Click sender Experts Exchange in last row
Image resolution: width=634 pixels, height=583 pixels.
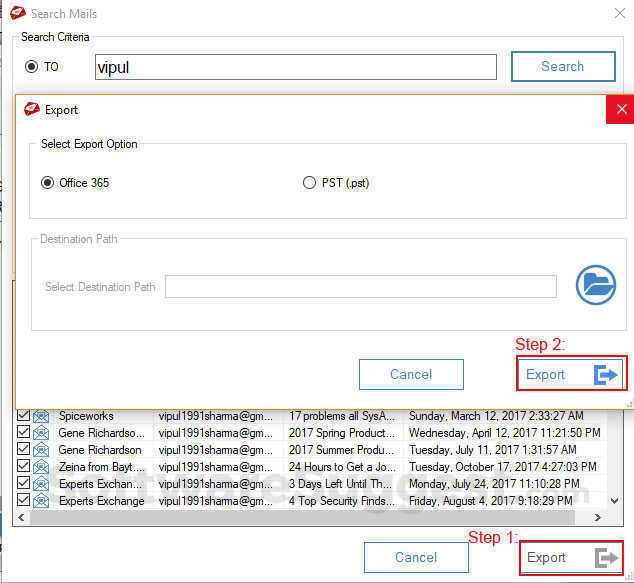tap(101, 501)
